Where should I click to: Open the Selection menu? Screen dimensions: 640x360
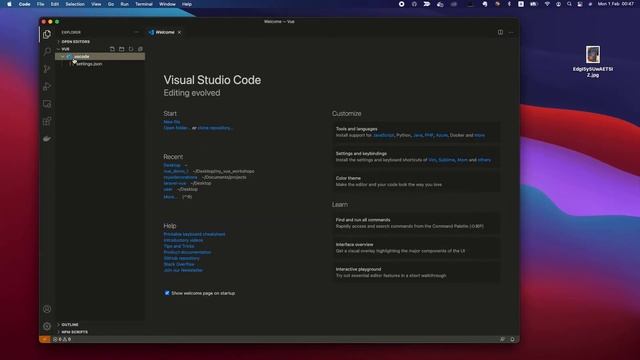pyautogui.click(x=75, y=4)
